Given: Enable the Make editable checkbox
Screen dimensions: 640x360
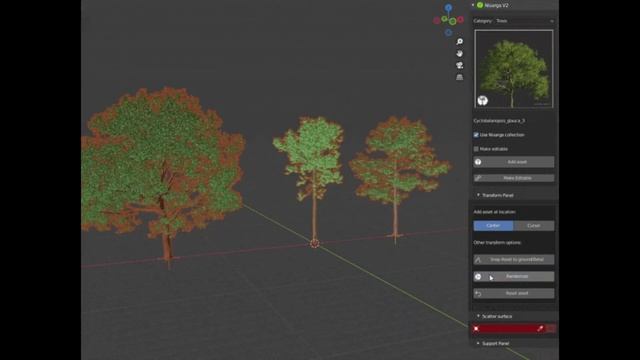Looking at the screenshot, I should point(476,149).
